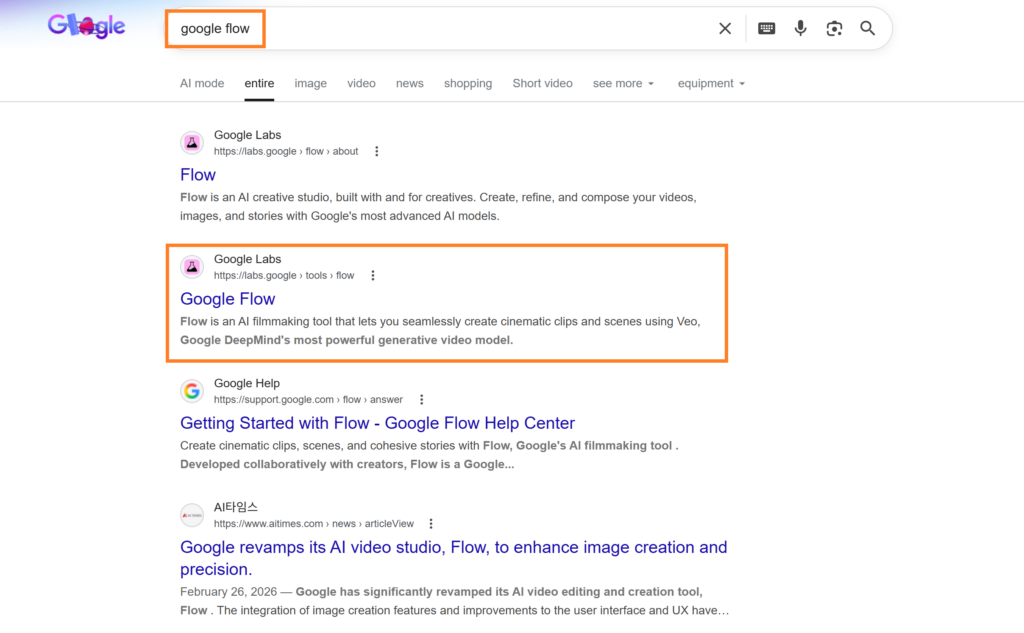1024x633 pixels.
Task: Search by image with the camera lens icon
Action: pos(834,29)
